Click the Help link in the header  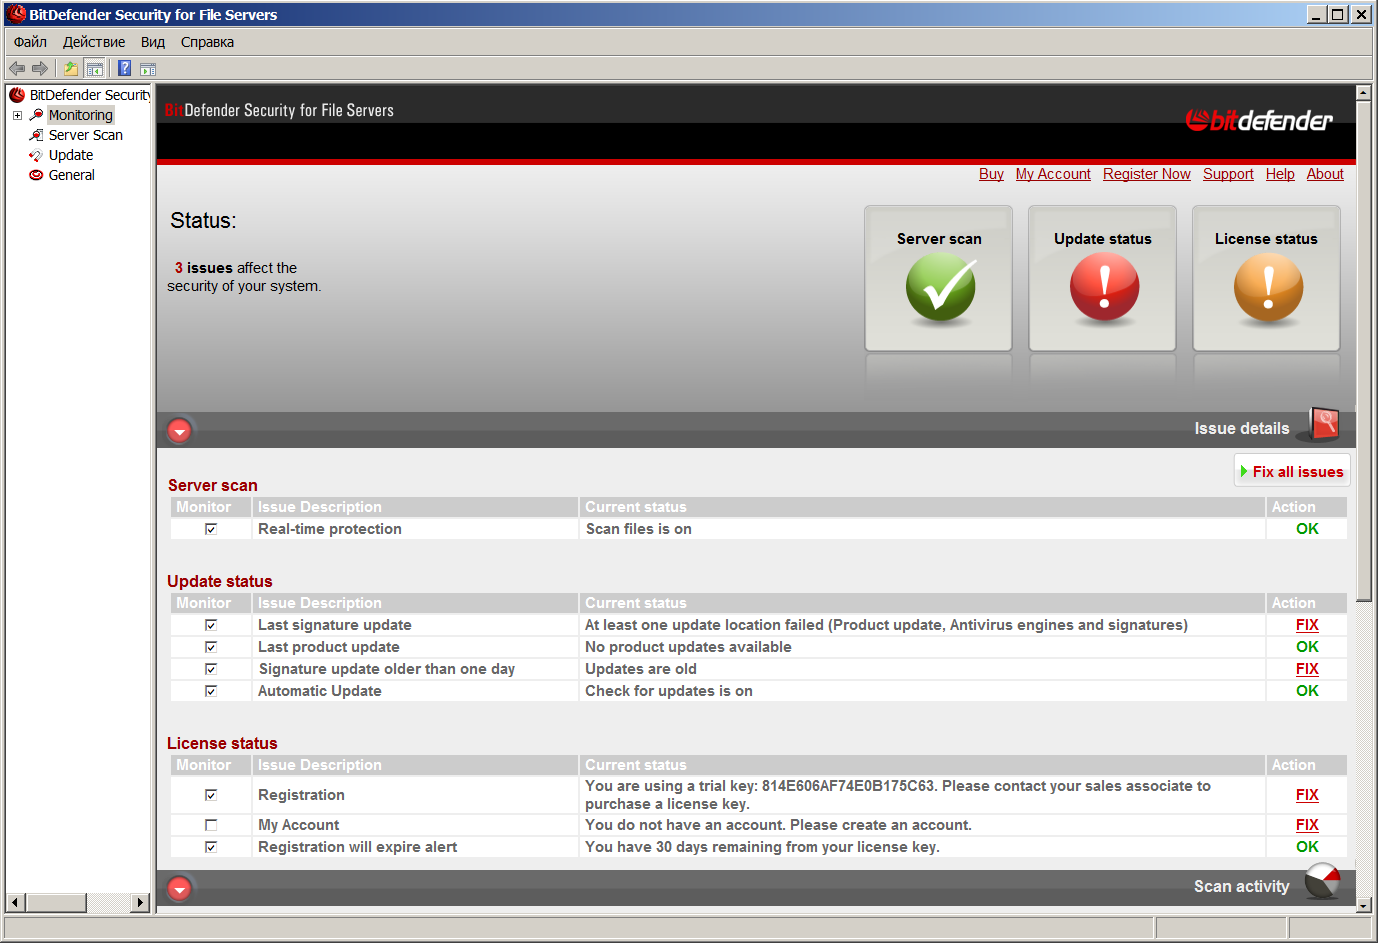point(1280,174)
